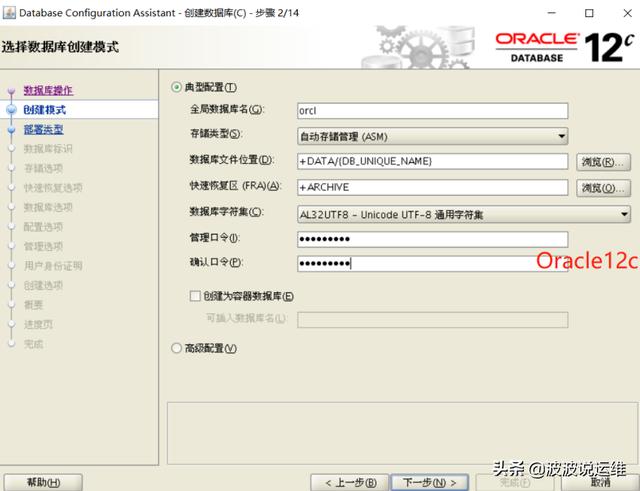This screenshot has height=491, width=640.
Task: Click the 帮助 help button
Action: click(x=43, y=482)
